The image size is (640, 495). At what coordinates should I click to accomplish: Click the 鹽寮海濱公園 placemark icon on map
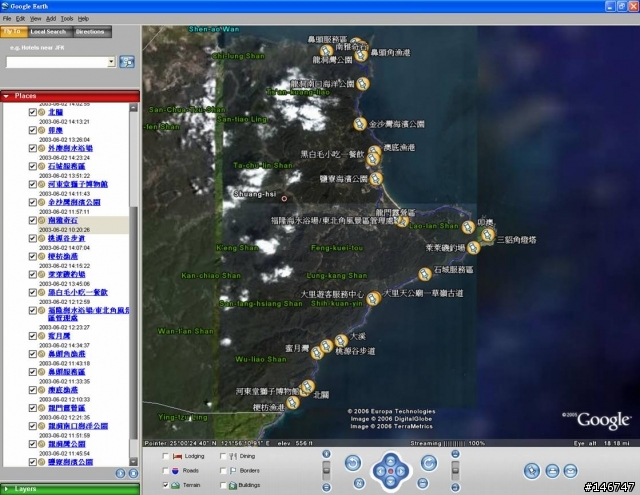tap(376, 178)
